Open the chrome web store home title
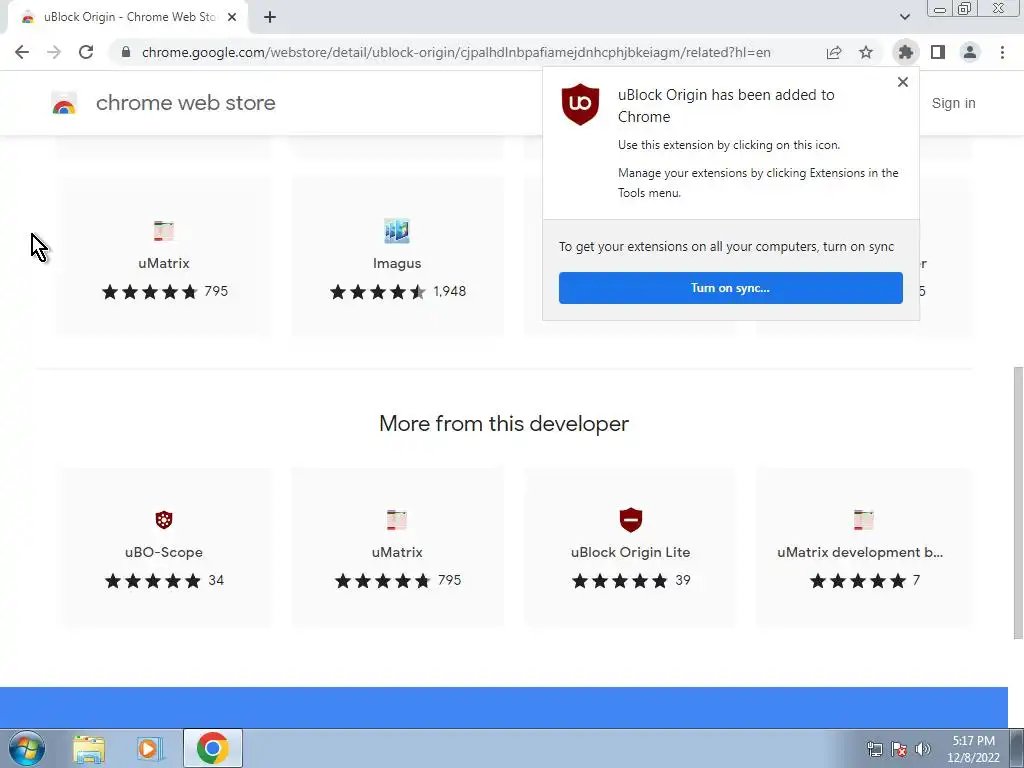Image resolution: width=1024 pixels, height=768 pixels. 185,103
